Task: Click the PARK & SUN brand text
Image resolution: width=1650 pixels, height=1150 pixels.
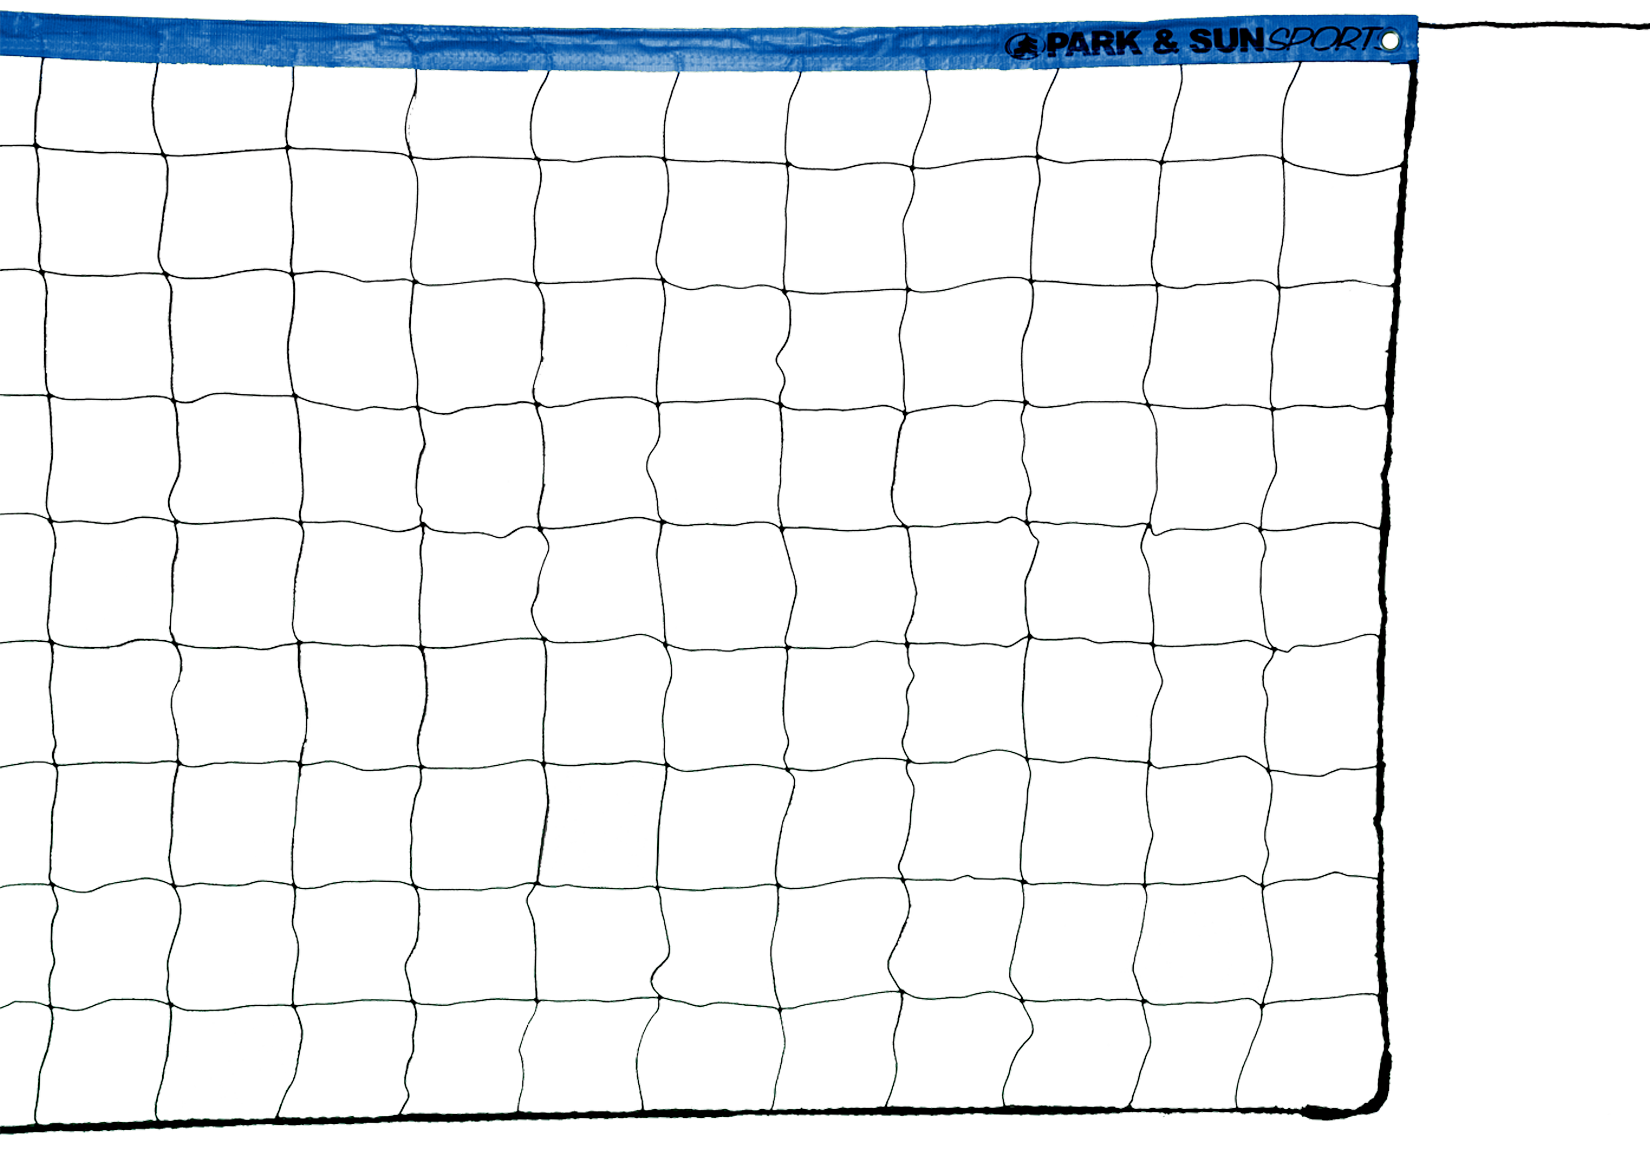Action: [1155, 43]
